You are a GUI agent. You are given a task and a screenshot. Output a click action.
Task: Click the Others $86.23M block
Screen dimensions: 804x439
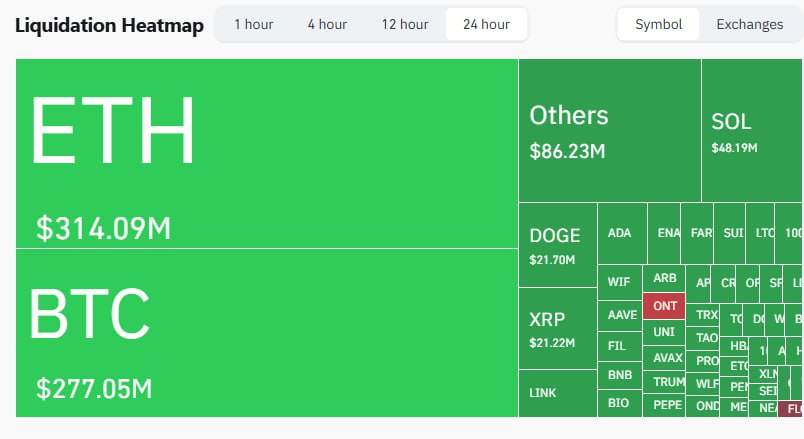pyautogui.click(x=610, y=130)
